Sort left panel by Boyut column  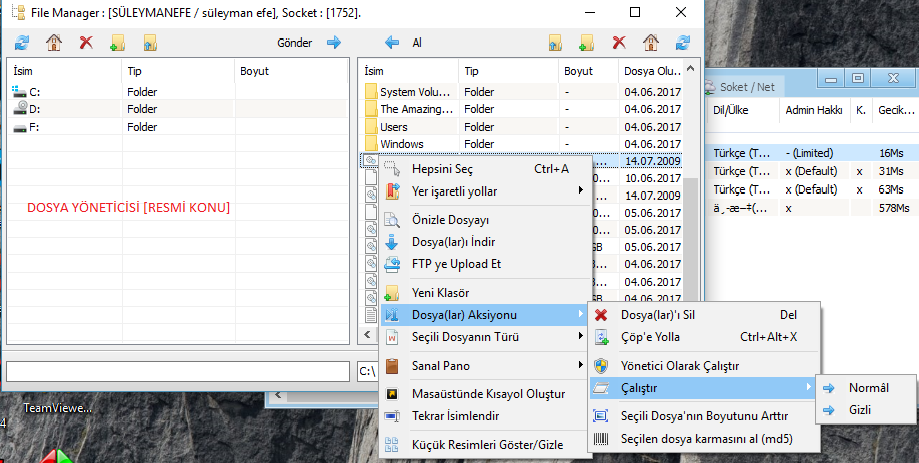(291, 71)
